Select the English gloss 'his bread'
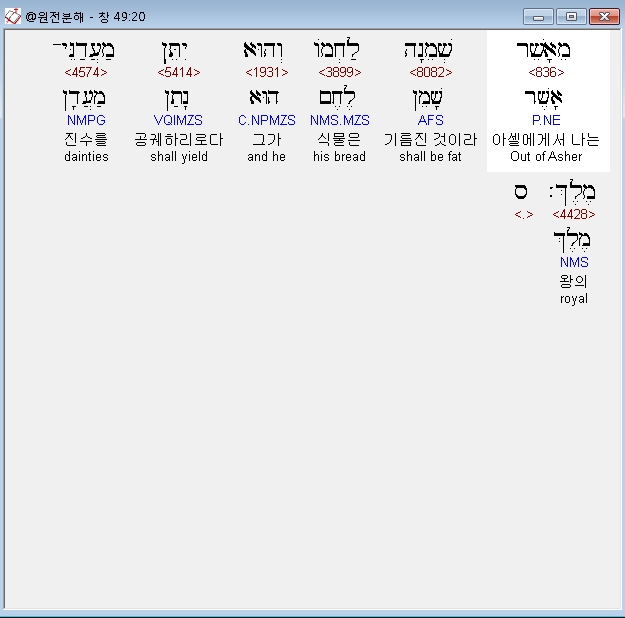Image resolution: width=625 pixels, height=618 pixels. click(x=339, y=157)
